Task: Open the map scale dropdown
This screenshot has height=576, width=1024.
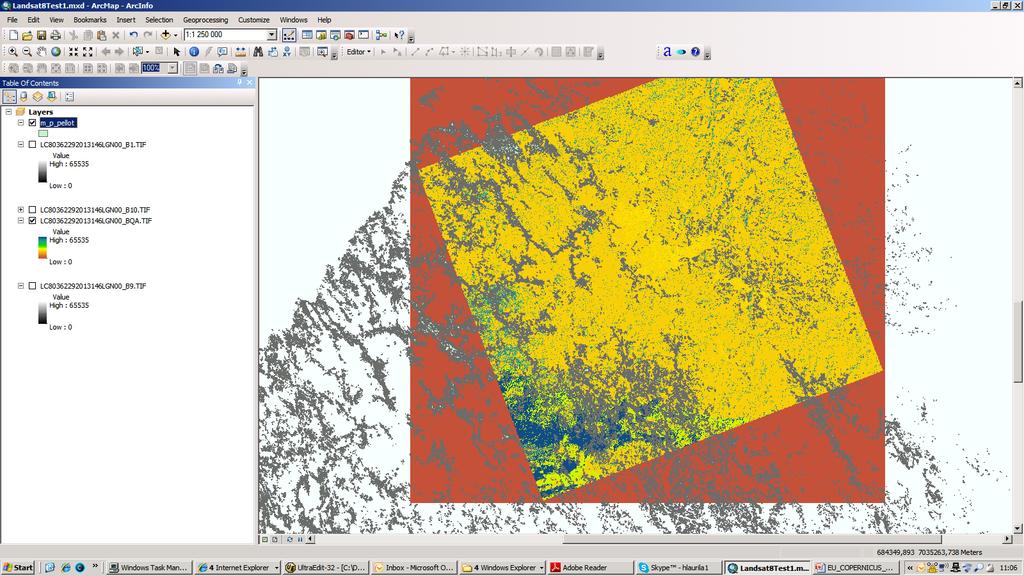Action: point(272,35)
